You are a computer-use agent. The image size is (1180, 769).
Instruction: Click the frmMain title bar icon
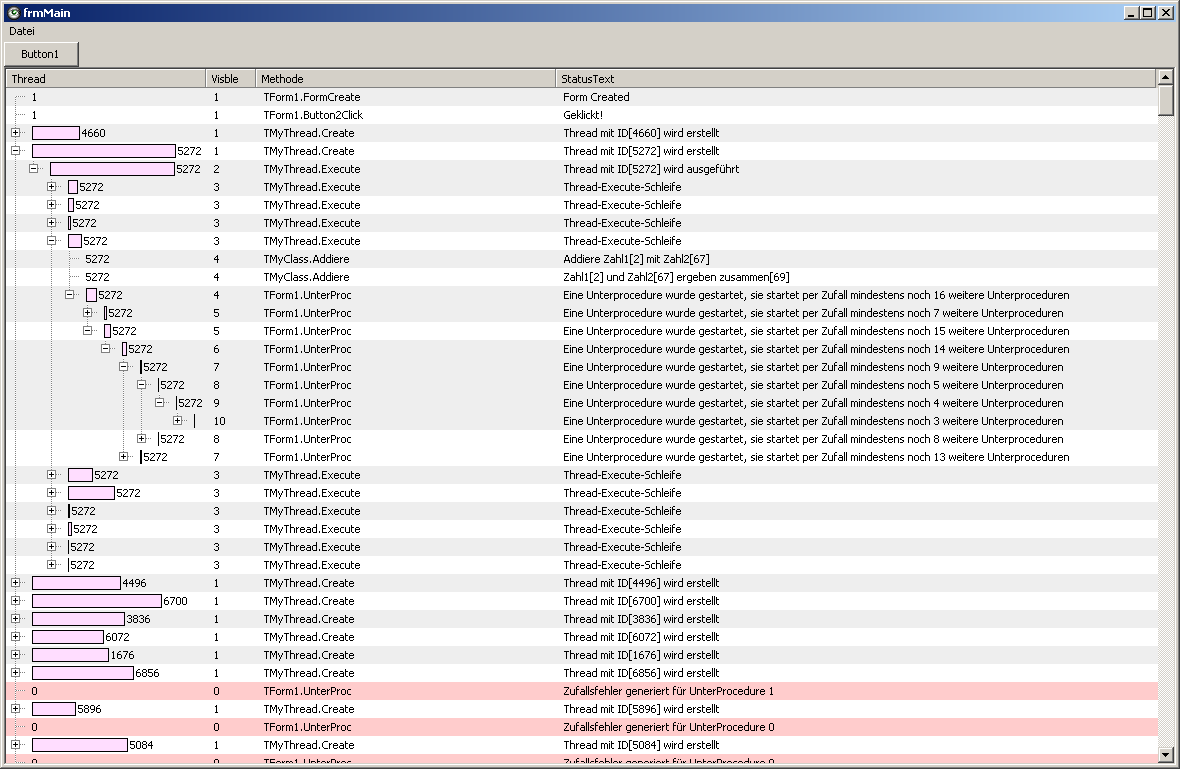coord(14,12)
